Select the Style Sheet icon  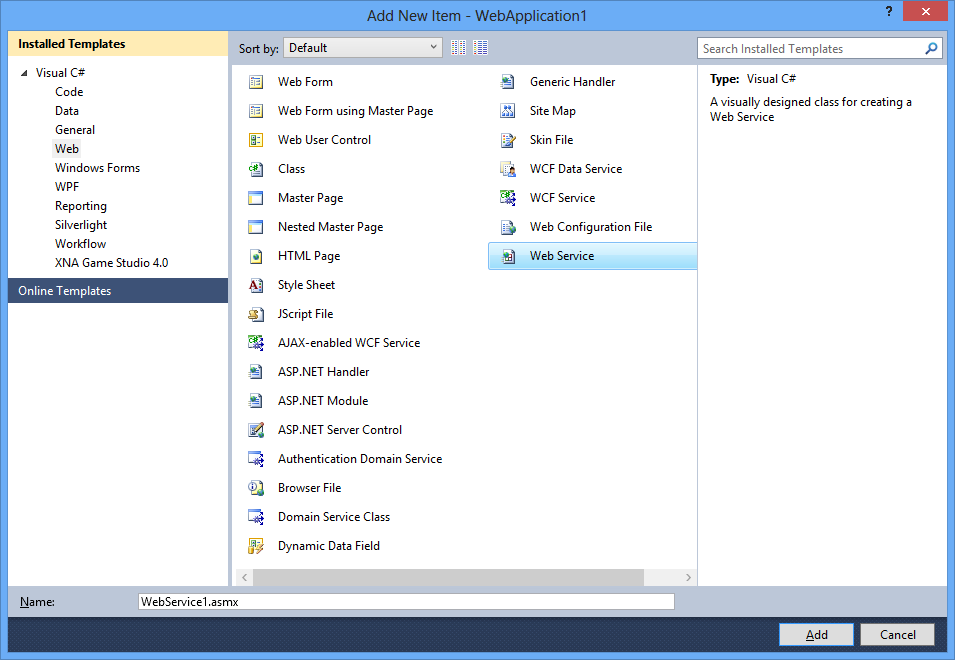pyautogui.click(x=256, y=285)
